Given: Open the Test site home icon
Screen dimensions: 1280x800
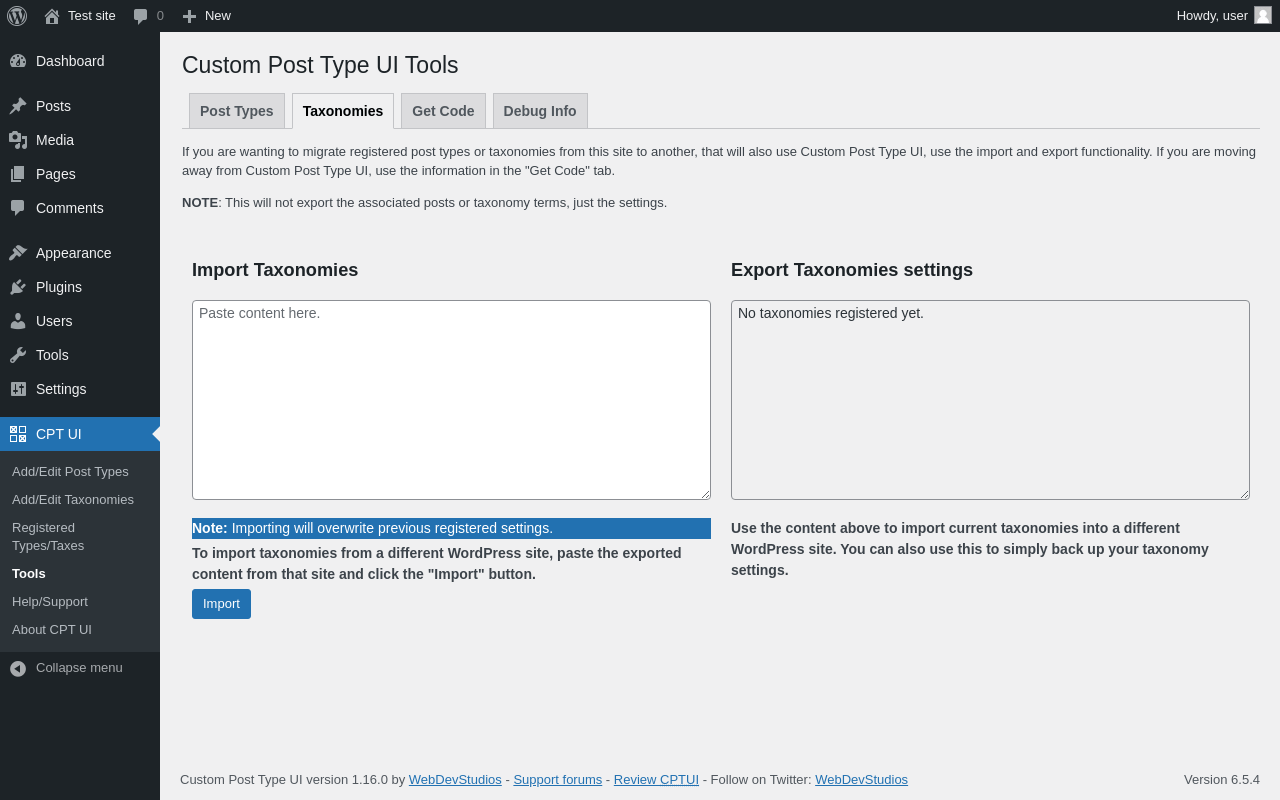Looking at the screenshot, I should click(x=52, y=16).
